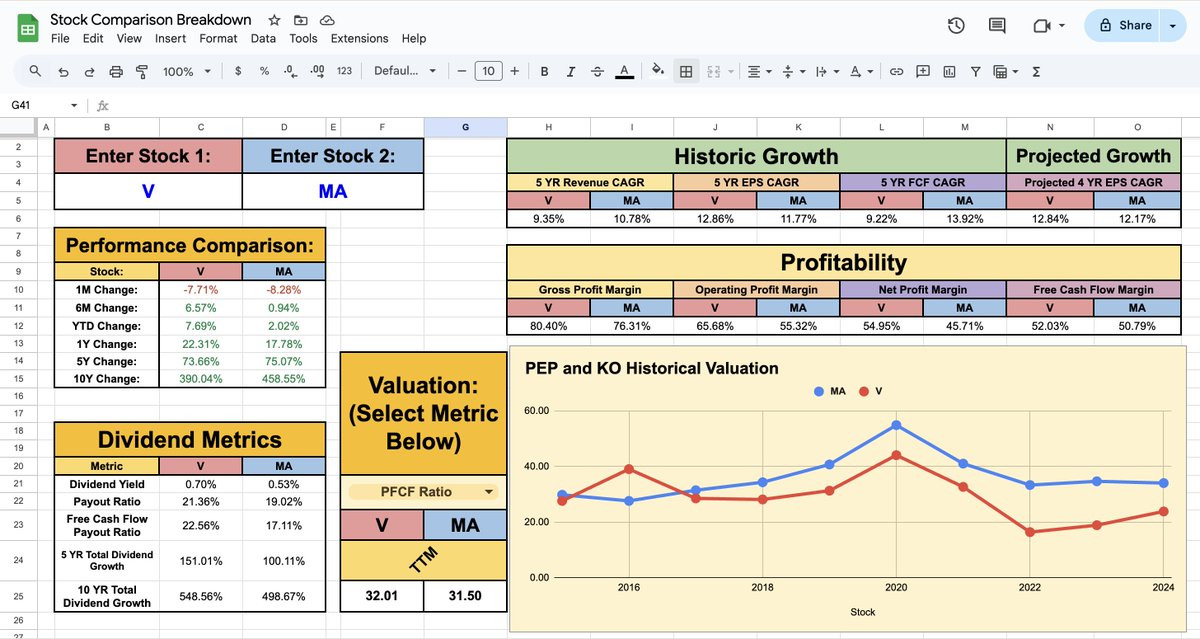The image size is (1200, 639).
Task: Toggle strikethrough formatting
Action: [597, 71]
